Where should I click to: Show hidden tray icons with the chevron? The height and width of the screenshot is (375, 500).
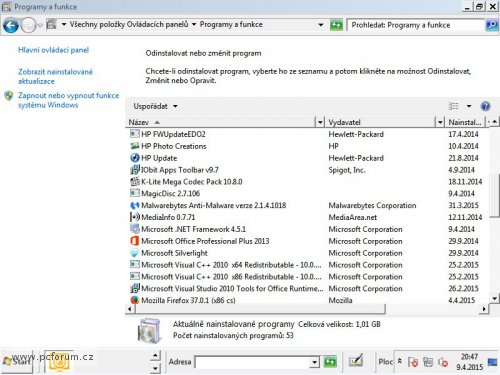(x=399, y=361)
